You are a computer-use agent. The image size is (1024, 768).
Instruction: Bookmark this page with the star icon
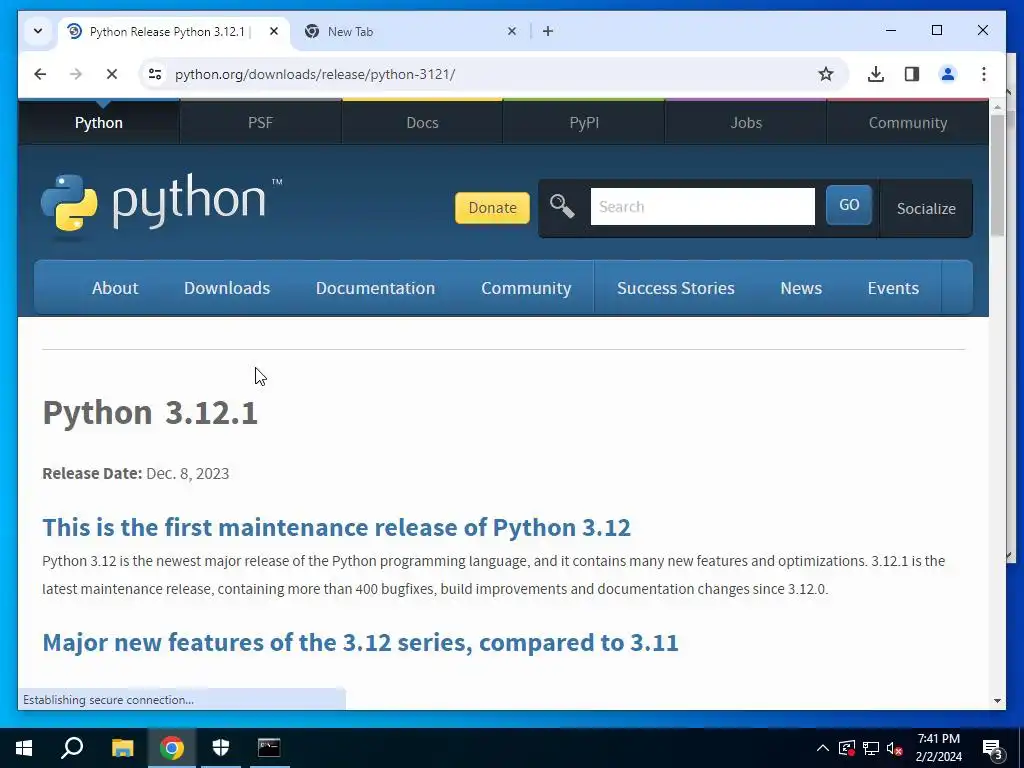point(825,74)
